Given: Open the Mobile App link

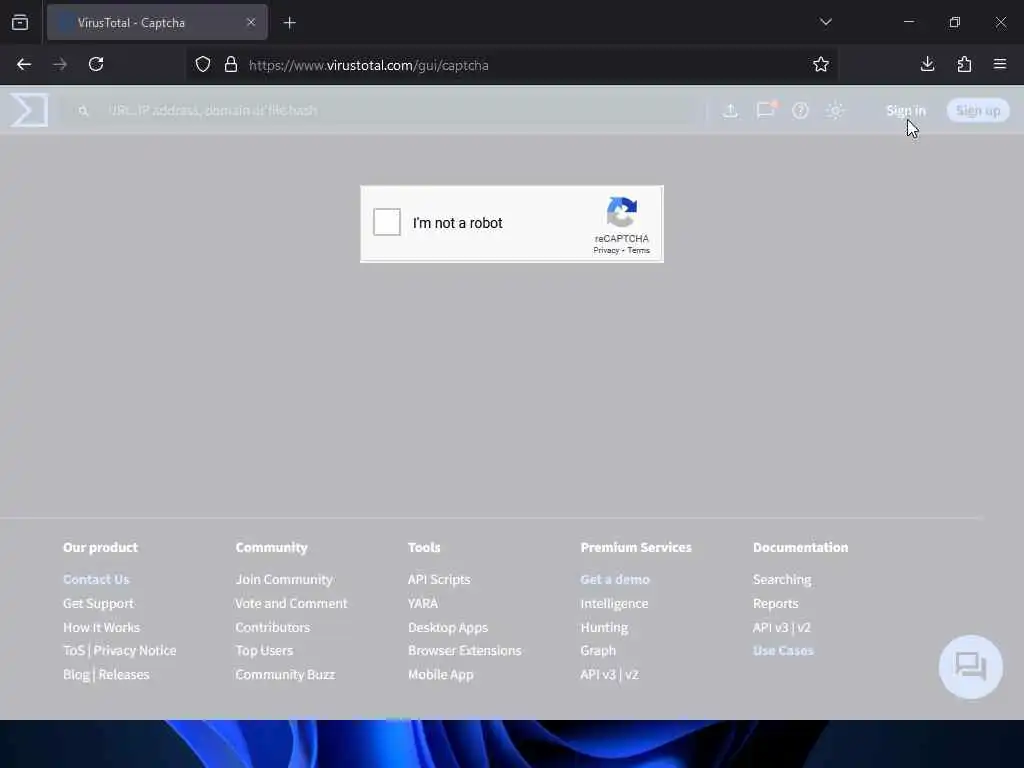Looking at the screenshot, I should [440, 675].
